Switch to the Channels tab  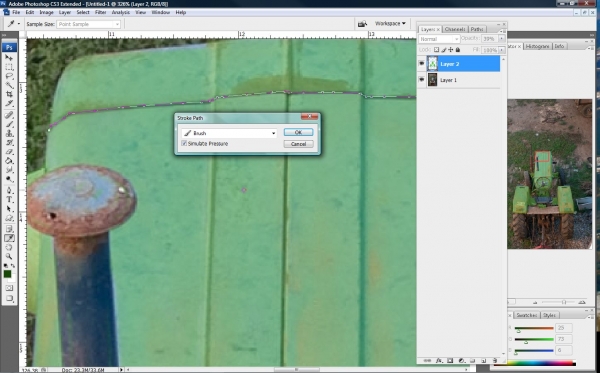tap(455, 29)
